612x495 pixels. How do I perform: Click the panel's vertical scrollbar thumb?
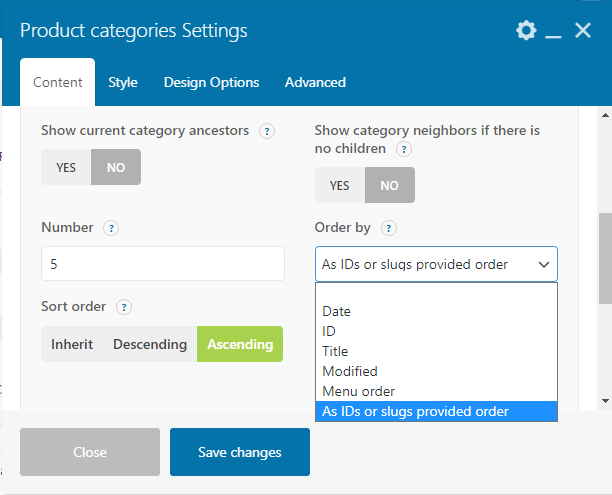click(x=604, y=257)
